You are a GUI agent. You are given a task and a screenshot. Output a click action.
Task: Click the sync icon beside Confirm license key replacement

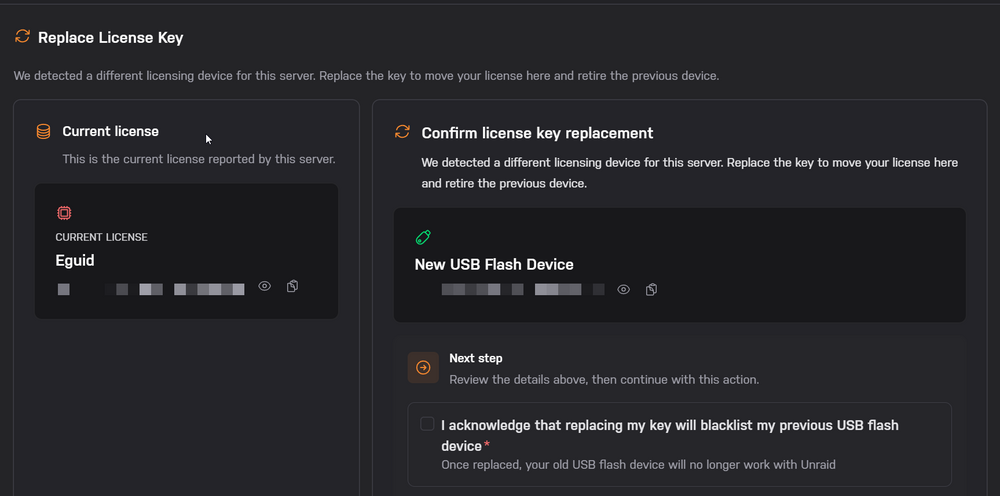[x=402, y=132]
